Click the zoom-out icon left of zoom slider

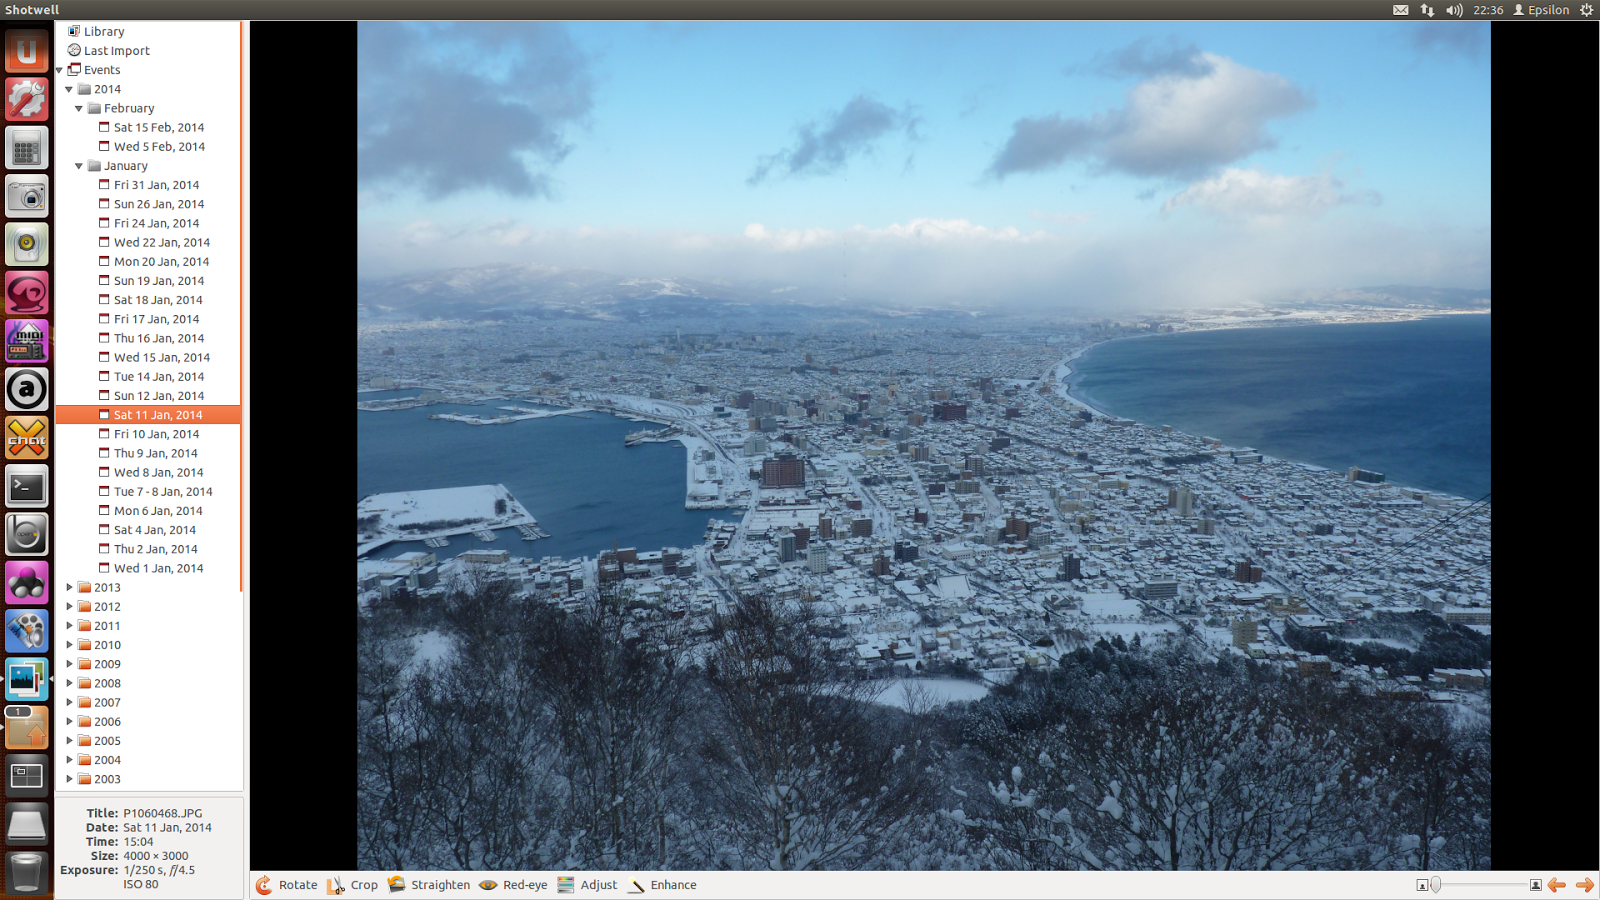click(1422, 885)
